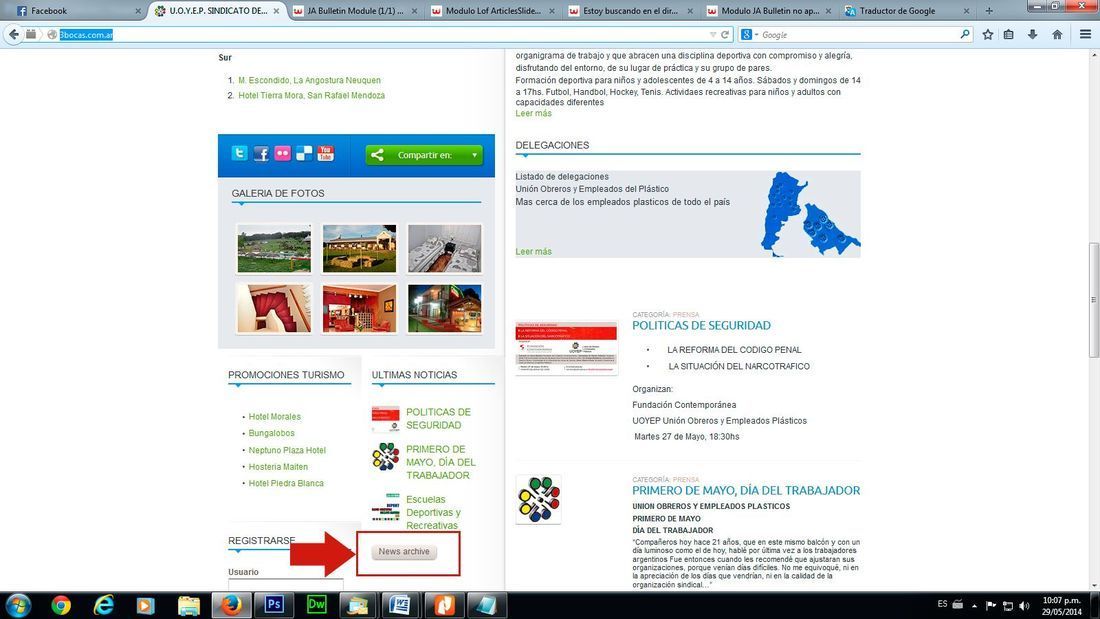The width and height of the screenshot is (1100, 619).
Task: Click the YouTube share icon
Action: 326,153
